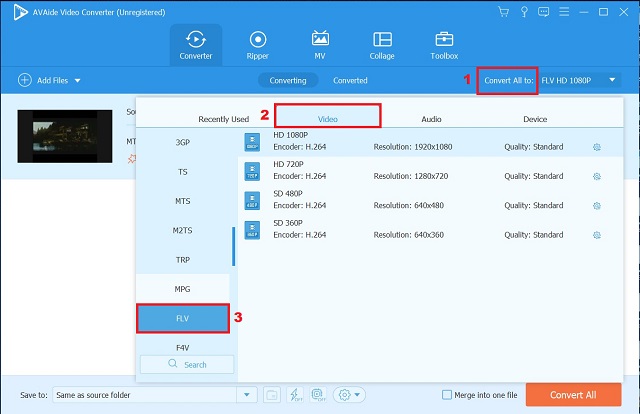
Task: Toggle the lightning acceleration icon
Action: click(x=295, y=395)
